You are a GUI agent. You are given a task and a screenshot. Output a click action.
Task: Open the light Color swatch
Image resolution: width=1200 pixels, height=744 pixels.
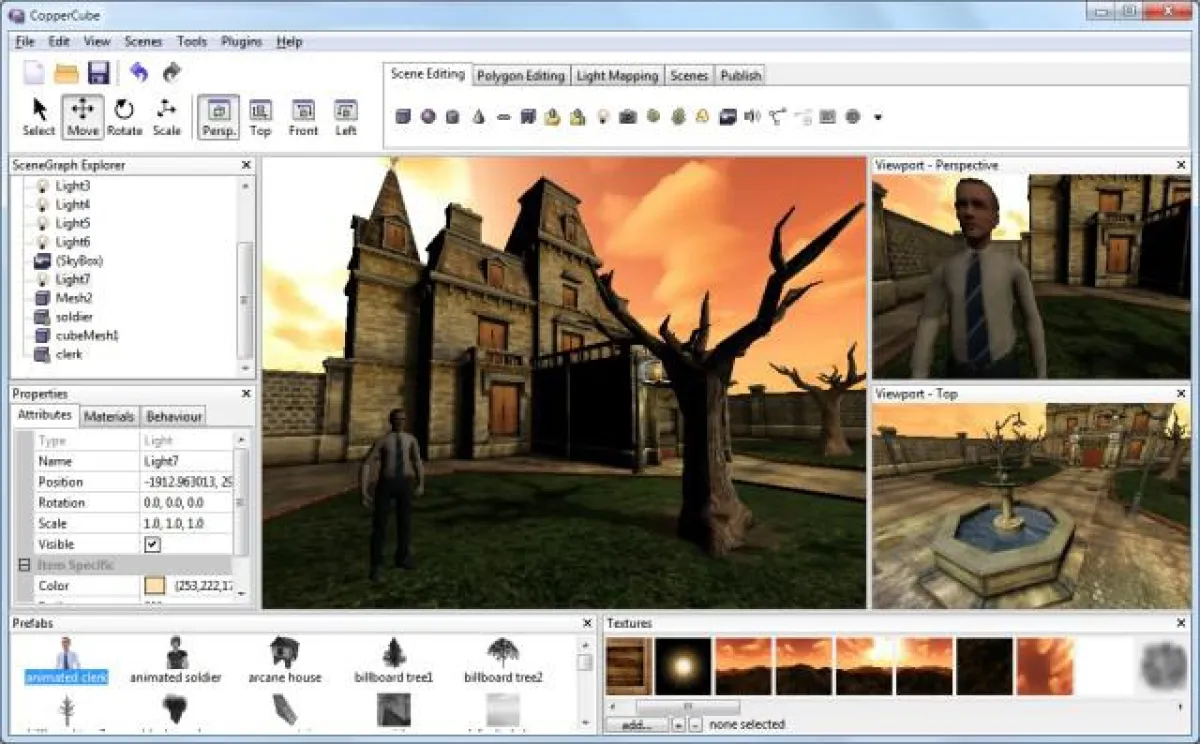click(x=155, y=586)
